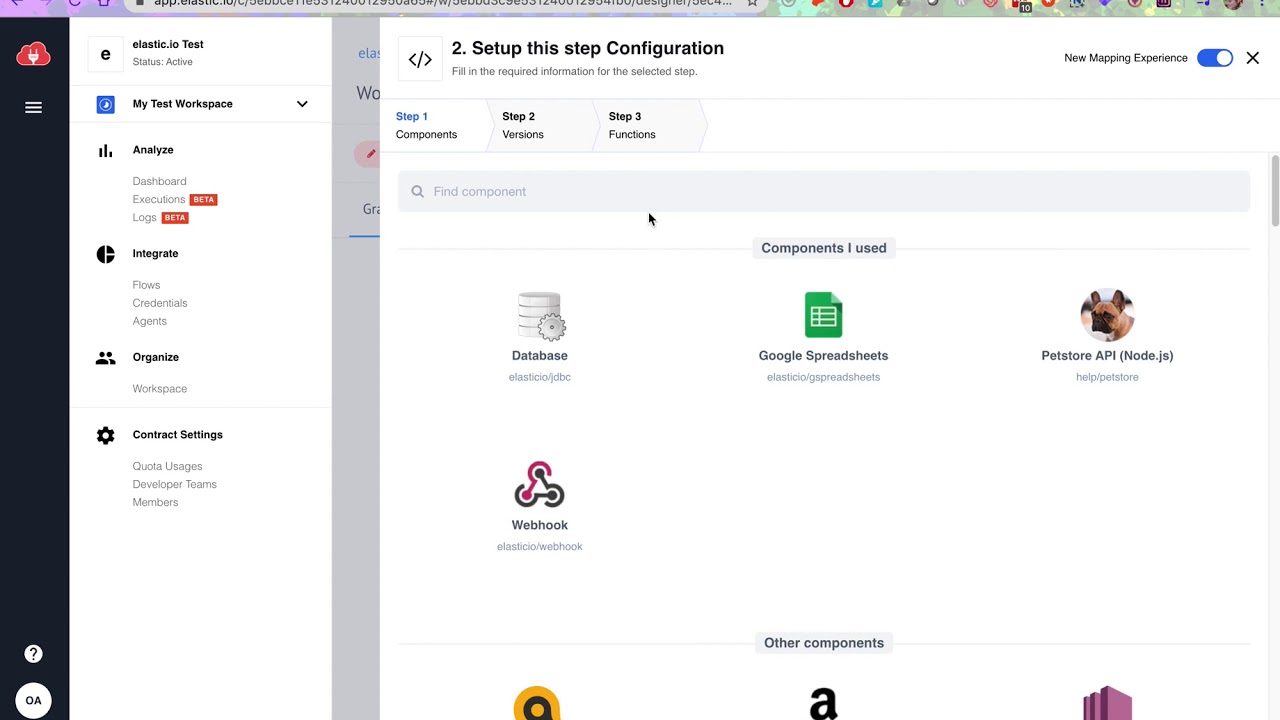Switch to Step 2 Versions tab
This screenshot has height=720, width=1280.
click(x=540, y=125)
